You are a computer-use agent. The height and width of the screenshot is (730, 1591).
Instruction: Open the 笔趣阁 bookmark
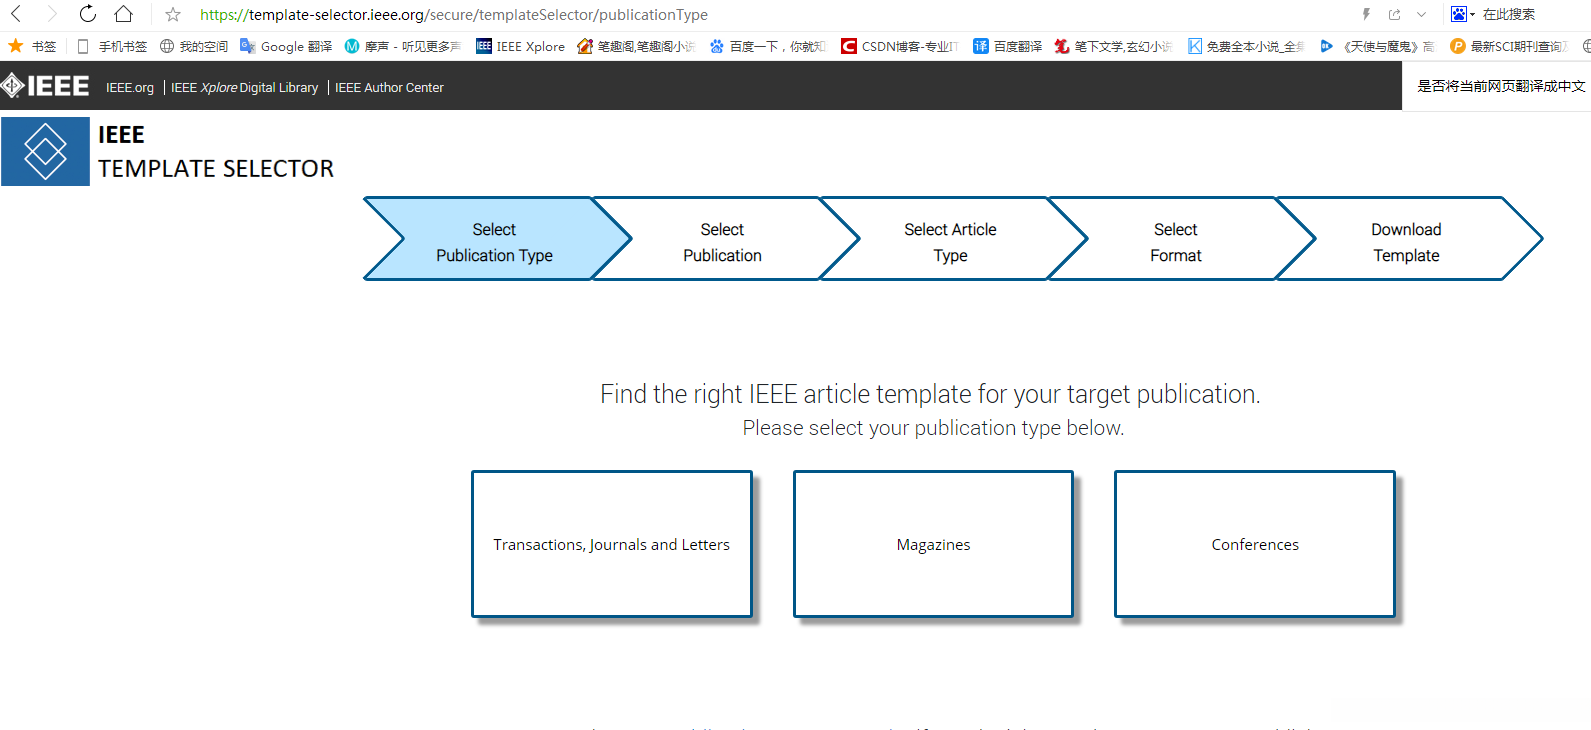[x=636, y=46]
